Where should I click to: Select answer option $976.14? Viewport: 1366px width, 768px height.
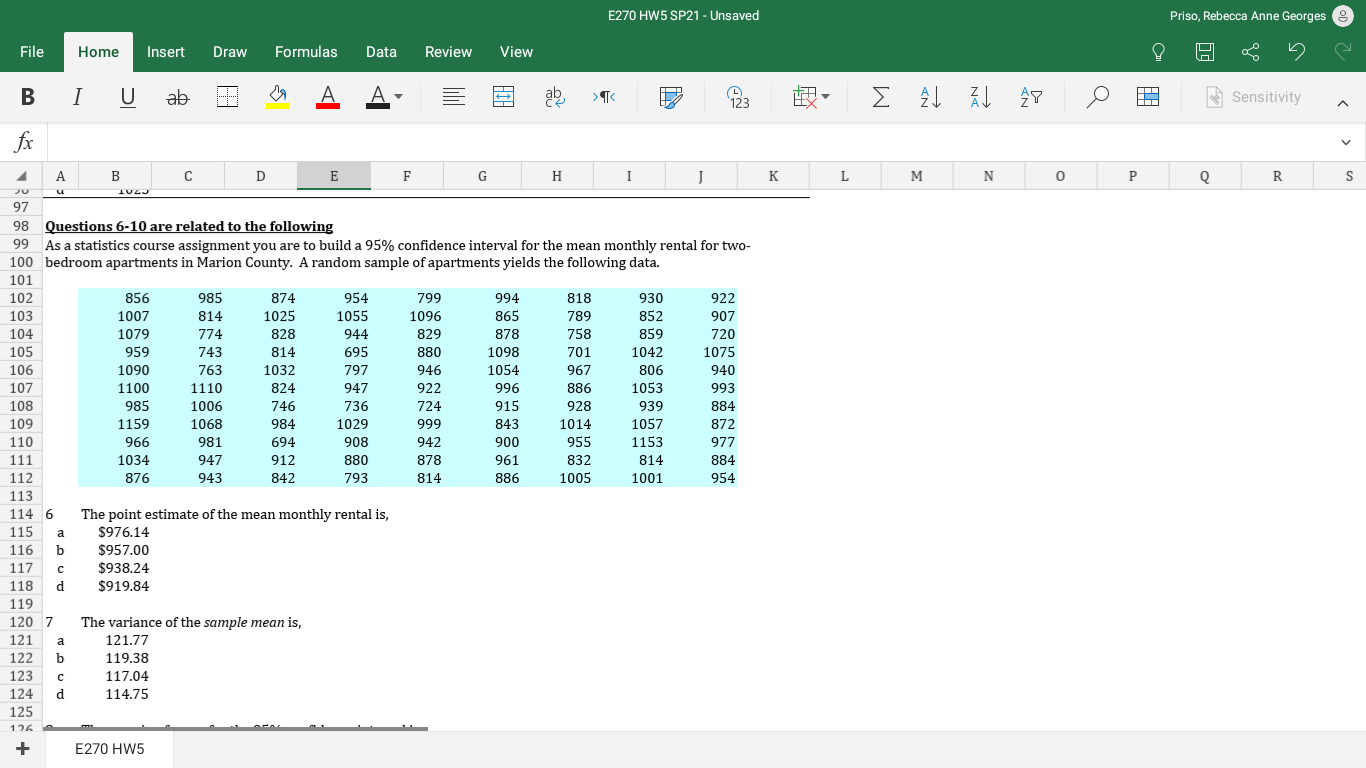pos(123,532)
